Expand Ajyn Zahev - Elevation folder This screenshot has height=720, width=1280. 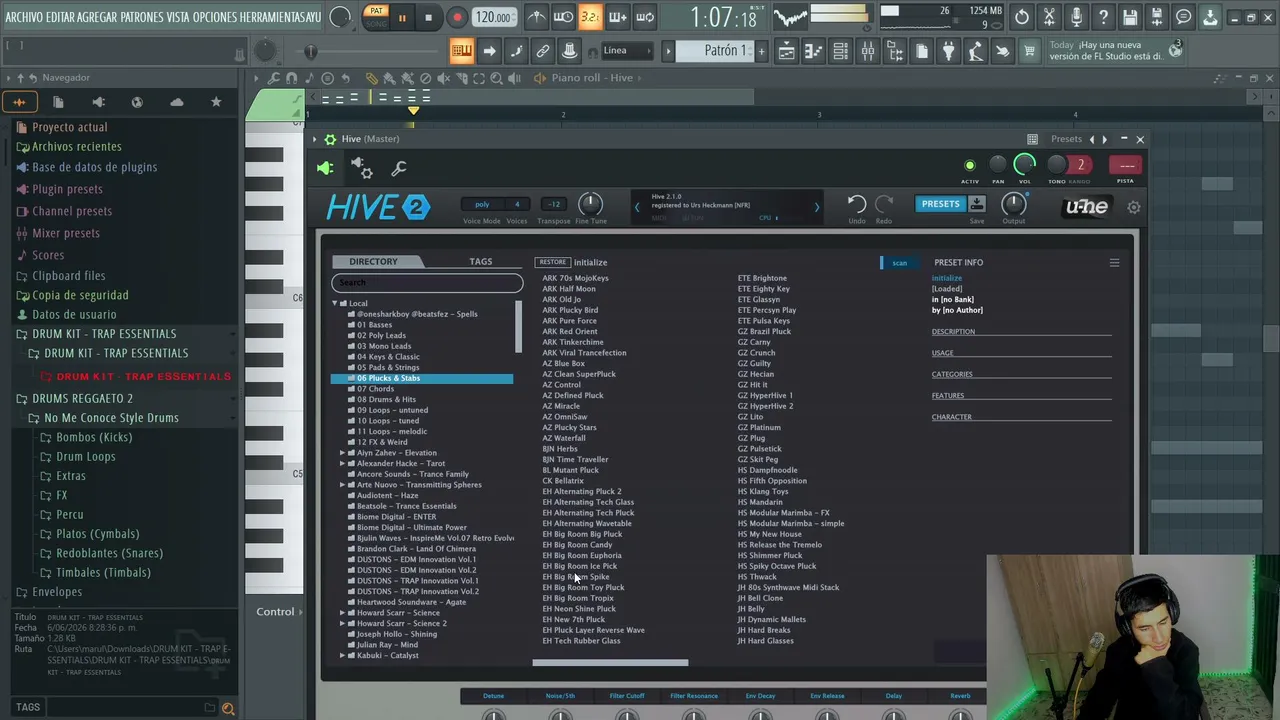[343, 453]
